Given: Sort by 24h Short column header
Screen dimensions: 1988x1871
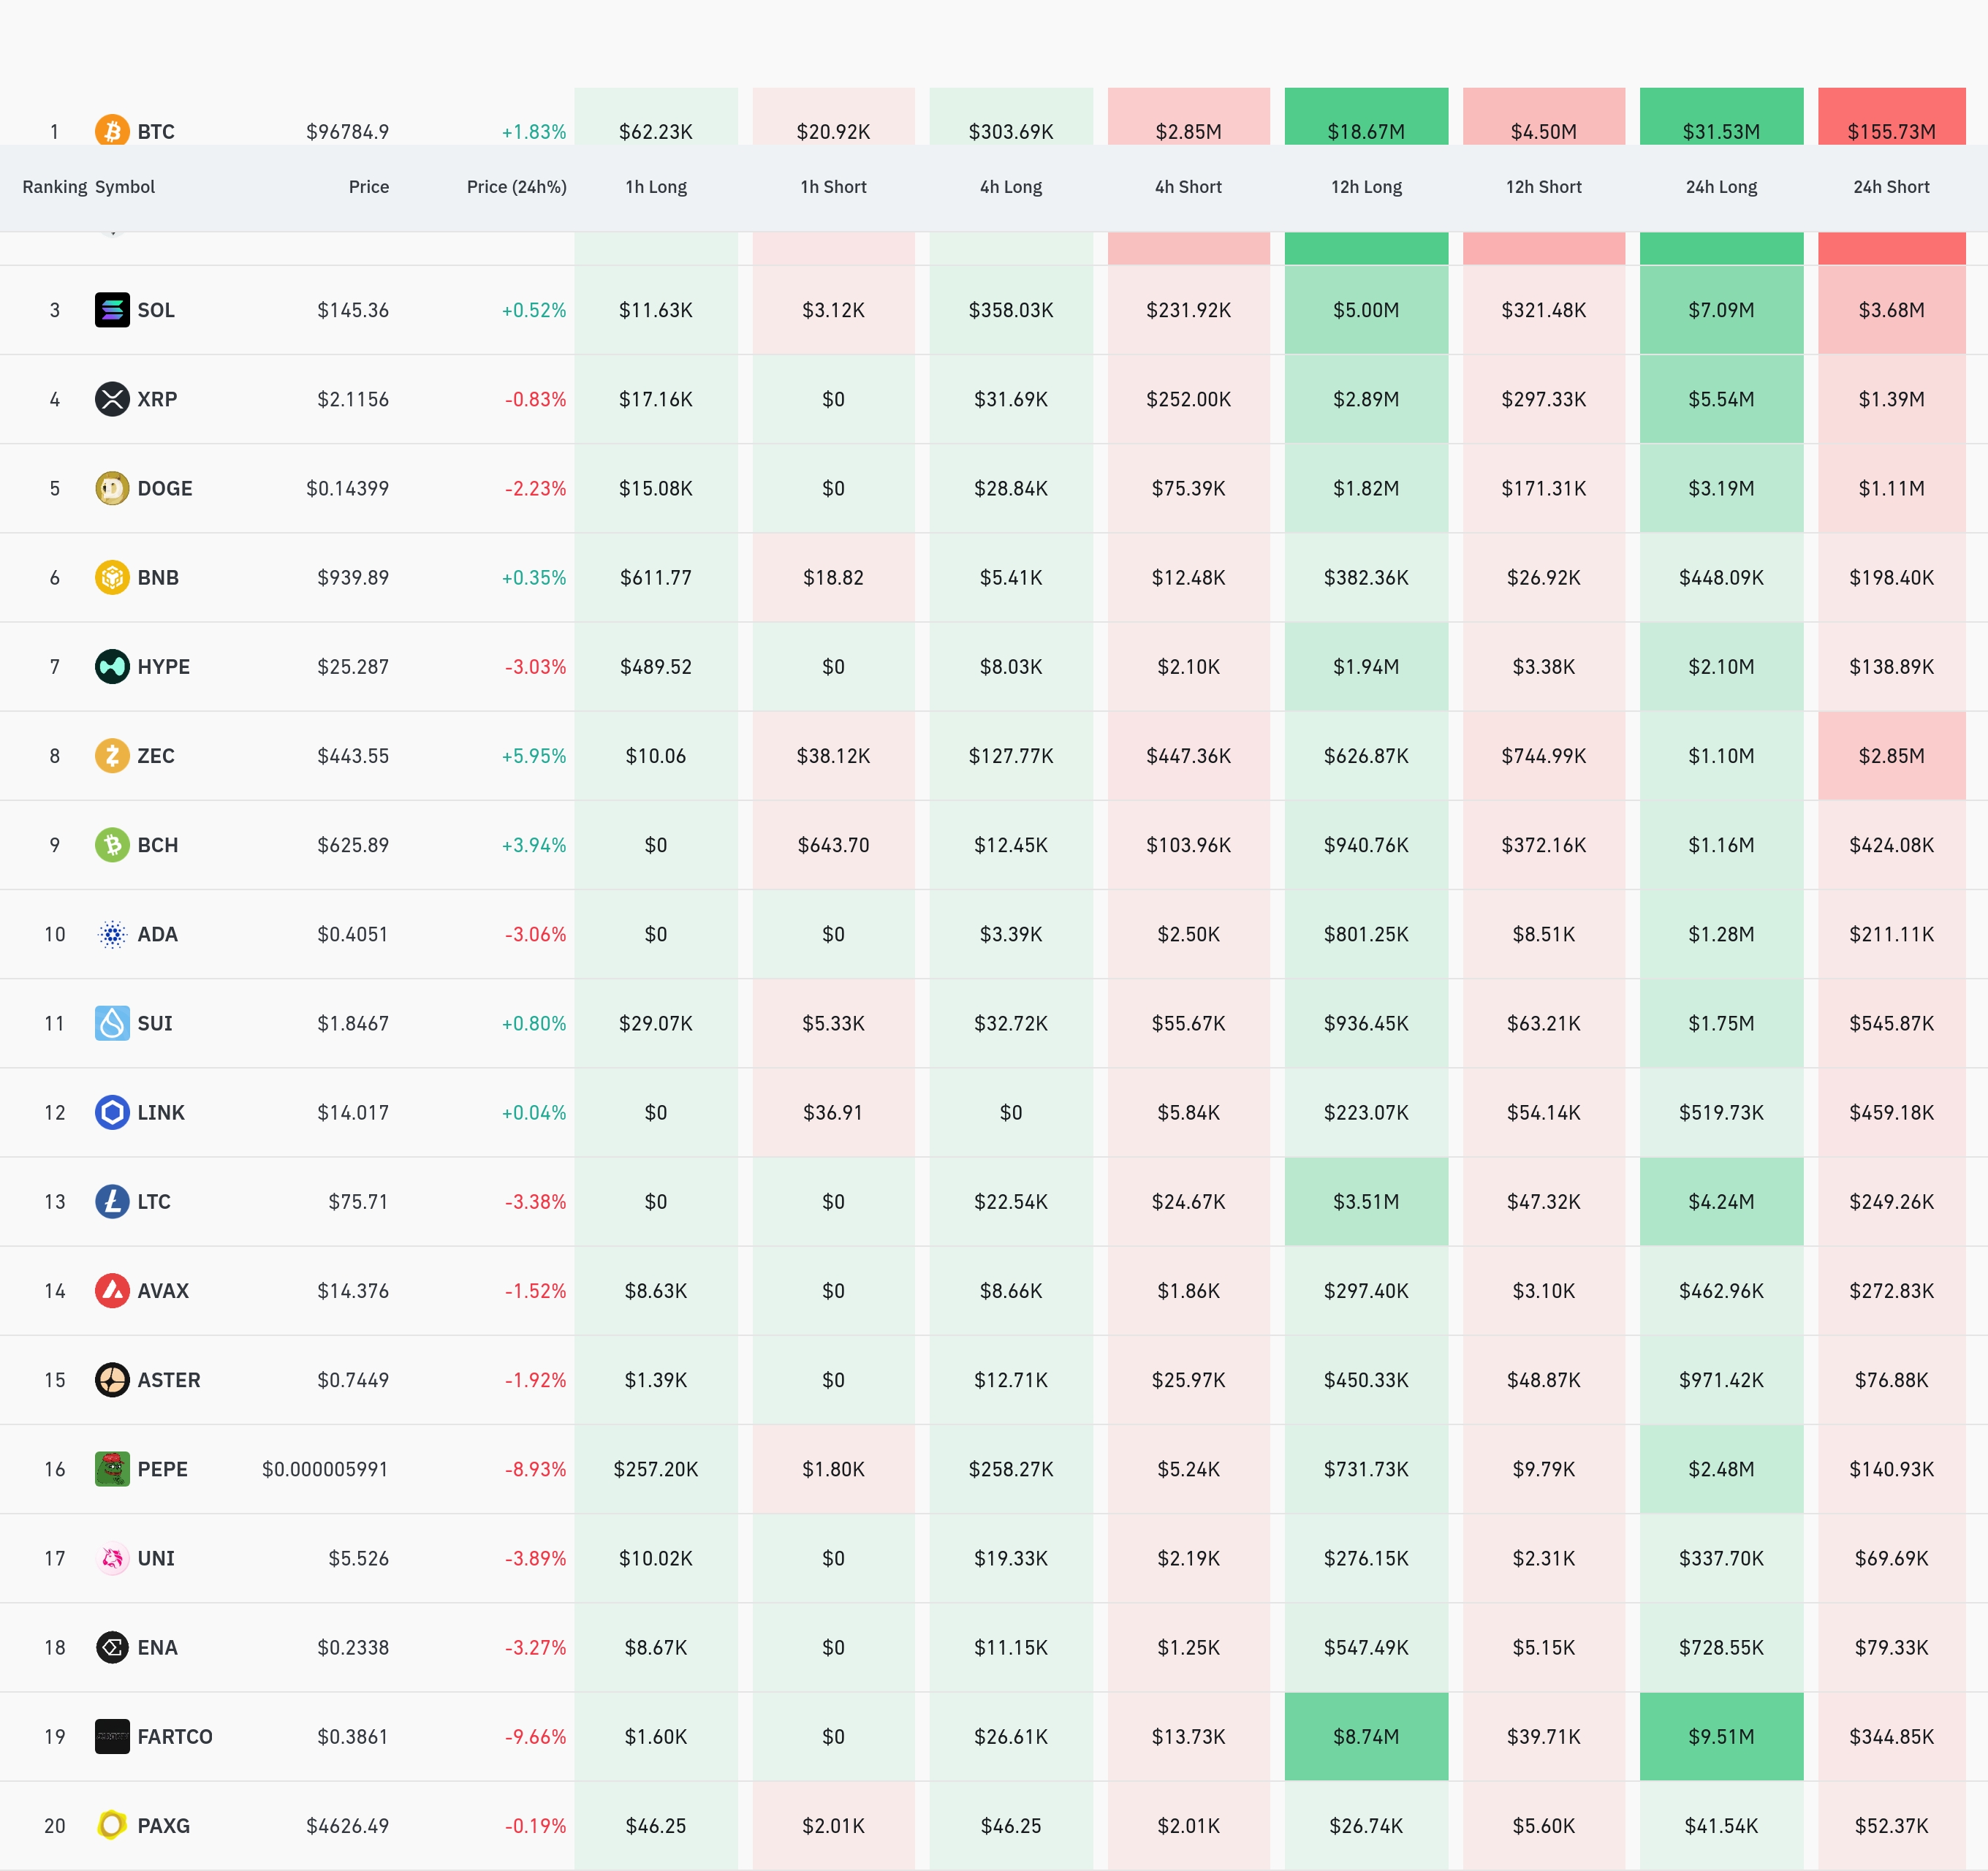Looking at the screenshot, I should coord(1890,187).
